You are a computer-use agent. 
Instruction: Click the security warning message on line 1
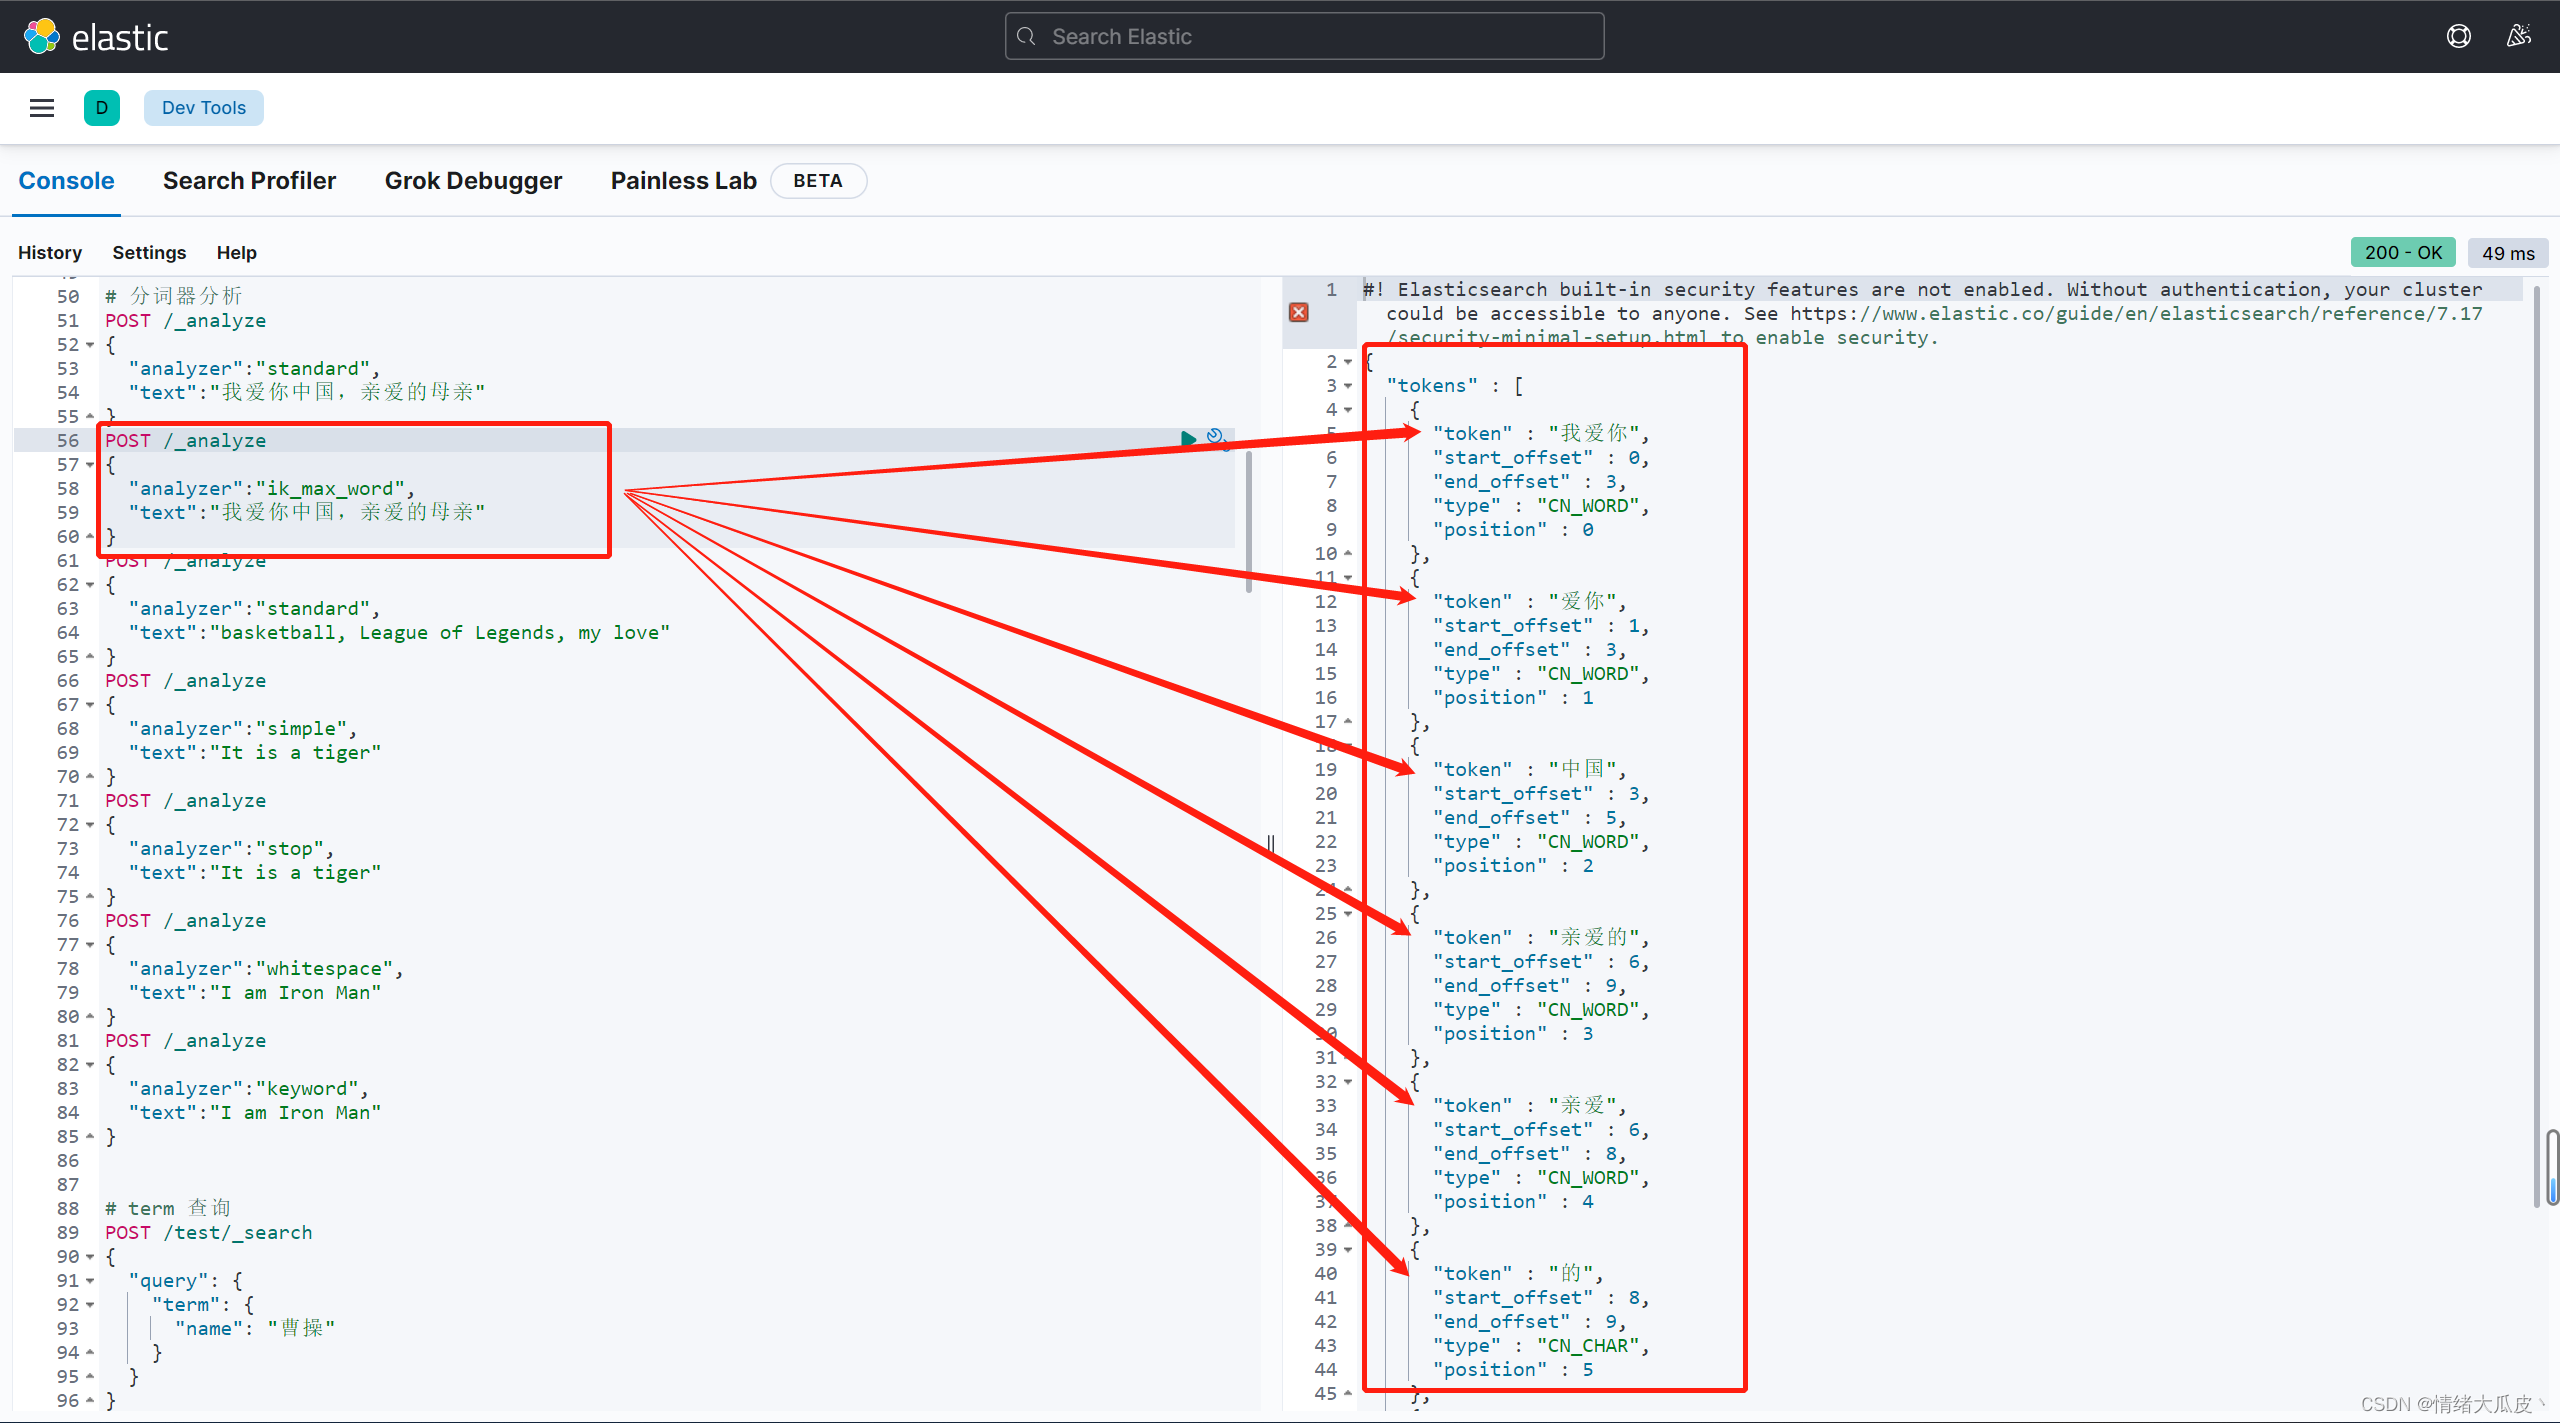(x=1923, y=313)
